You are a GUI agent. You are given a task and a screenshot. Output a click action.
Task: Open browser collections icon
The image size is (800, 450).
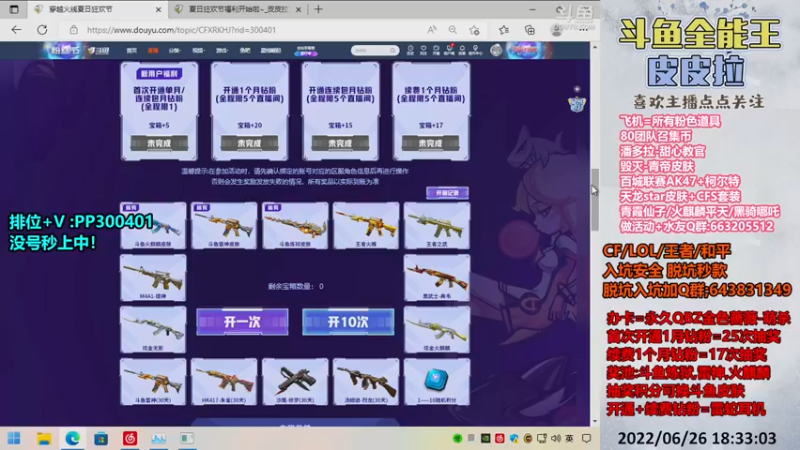tap(530, 30)
